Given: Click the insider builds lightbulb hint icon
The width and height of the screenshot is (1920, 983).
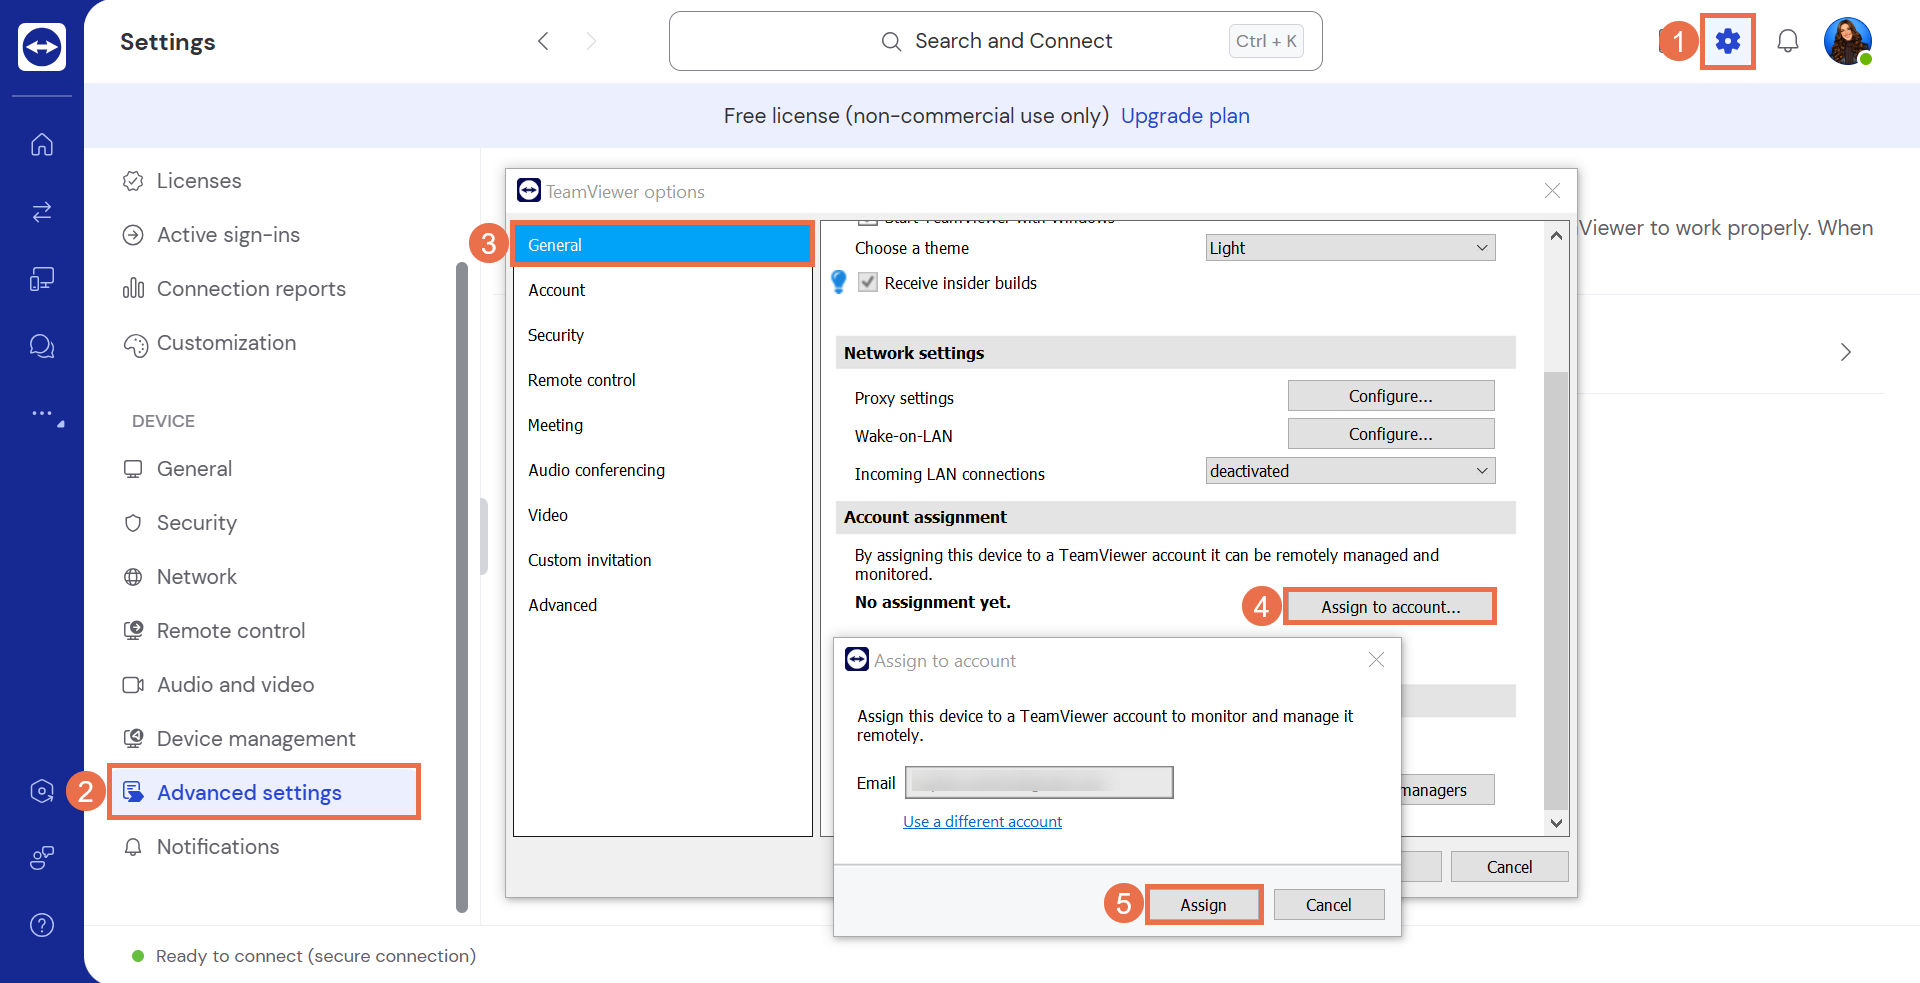Looking at the screenshot, I should [x=839, y=282].
